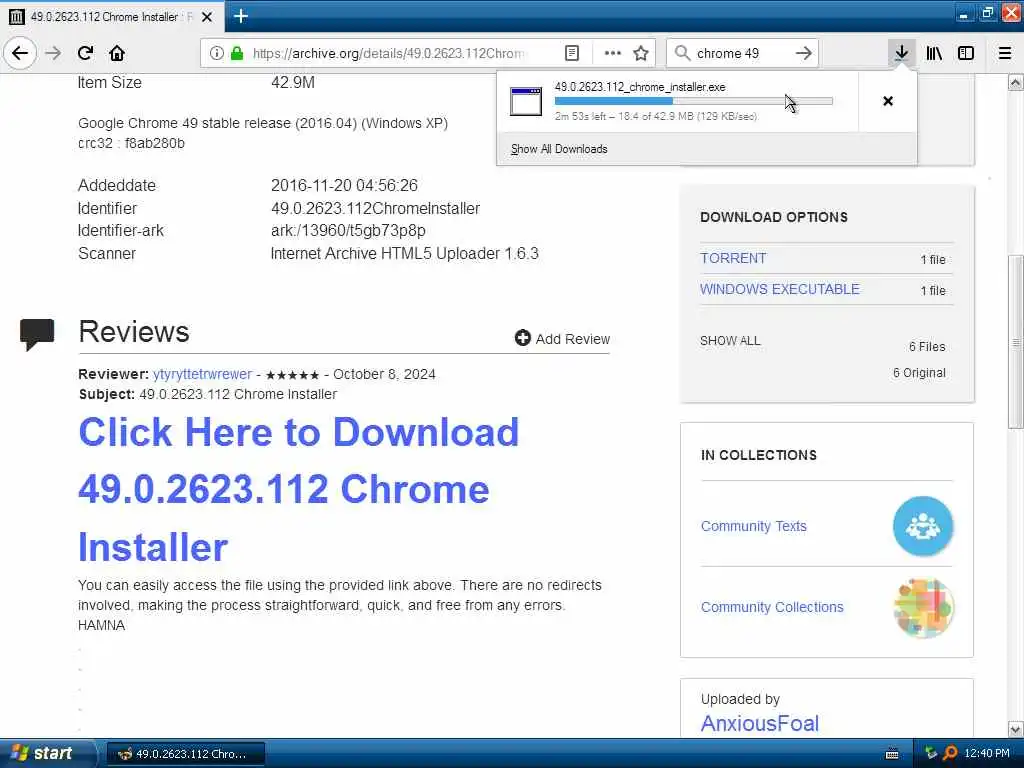Close the 49.0.2623.112 Chrome Installer tab
Screen dimensions: 1024x768
coord(207,17)
